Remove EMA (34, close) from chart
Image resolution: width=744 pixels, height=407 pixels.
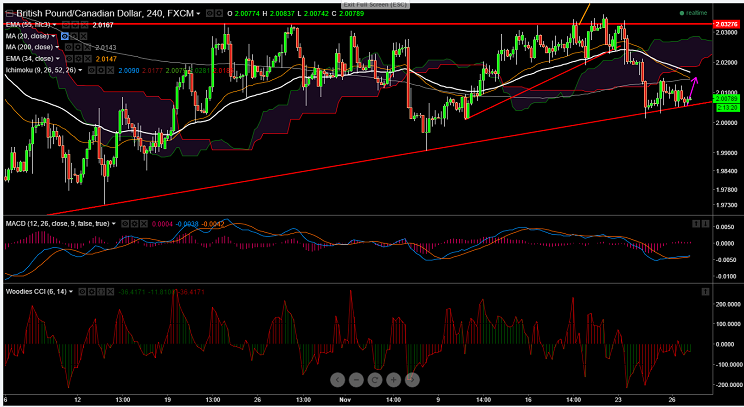tap(88, 59)
